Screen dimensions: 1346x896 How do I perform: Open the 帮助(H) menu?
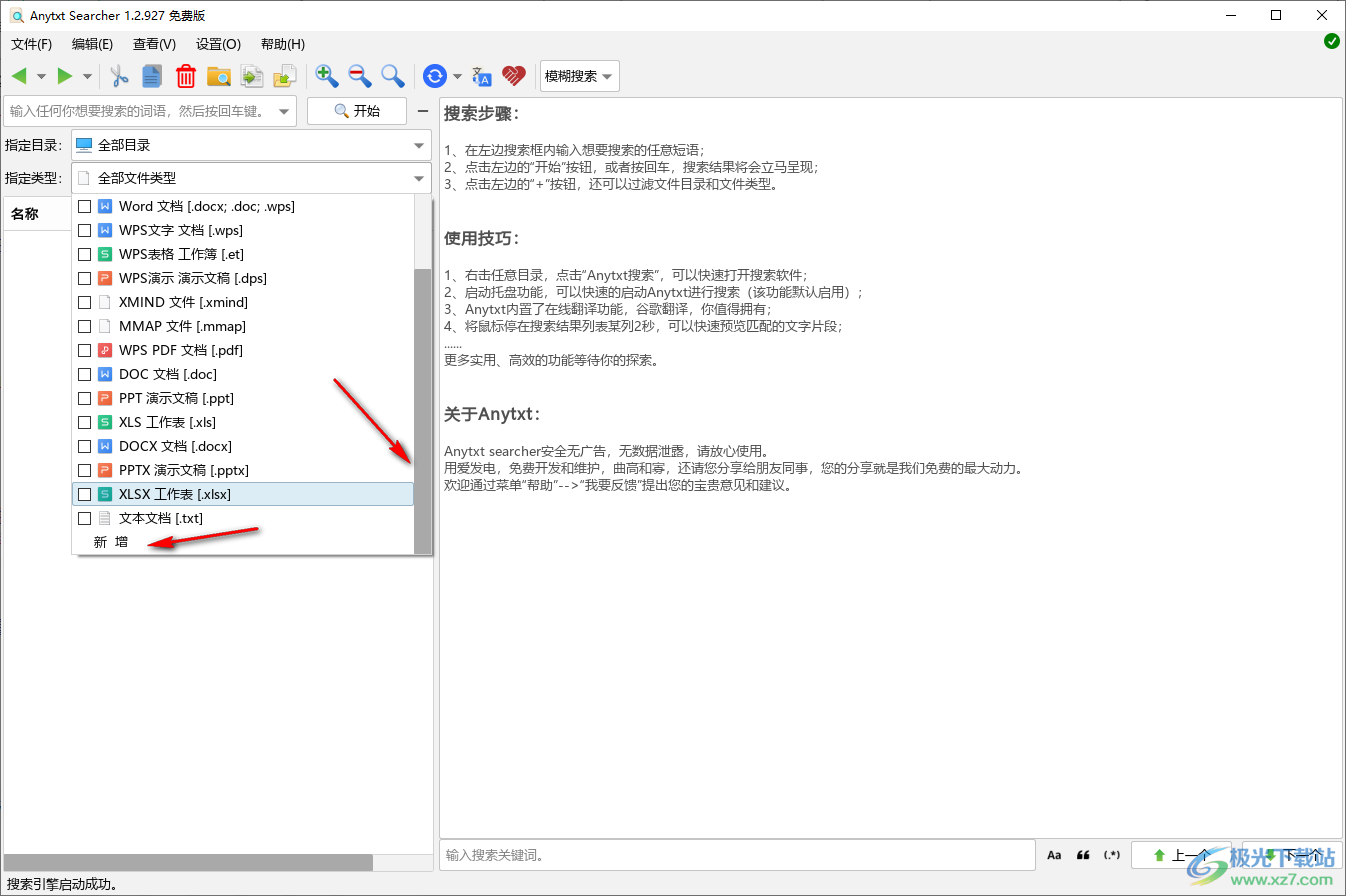283,44
